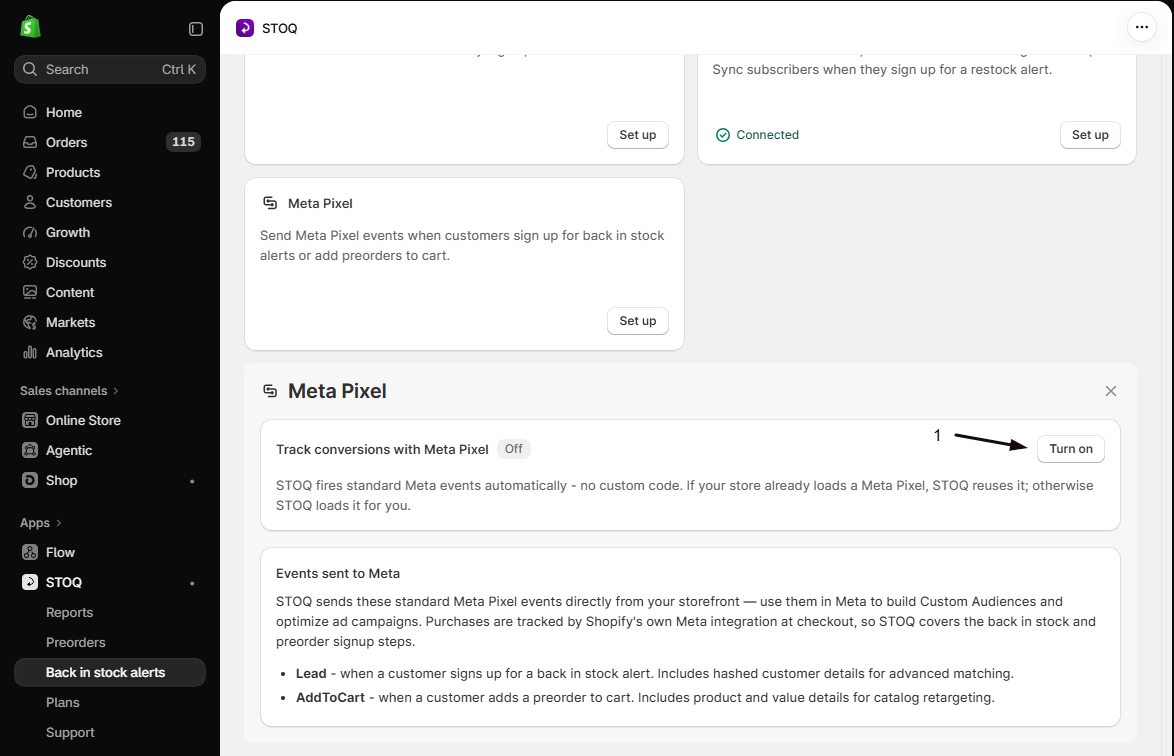Viewport: 1174px width, 756px height.
Task: Click the Agentic channel icon
Action: pos(30,450)
